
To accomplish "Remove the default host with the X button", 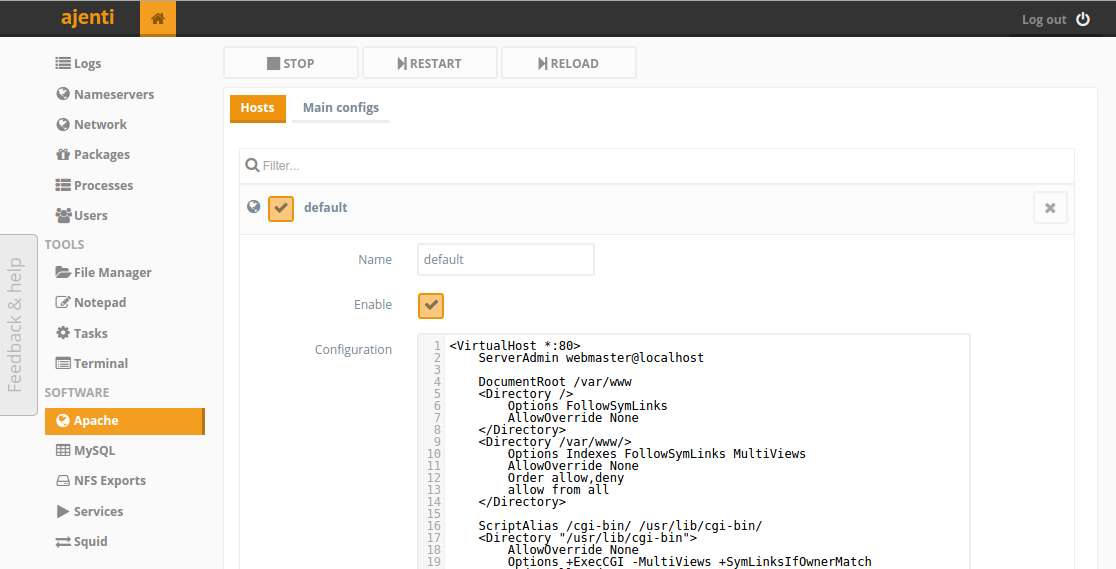I will pyautogui.click(x=1050, y=208).
